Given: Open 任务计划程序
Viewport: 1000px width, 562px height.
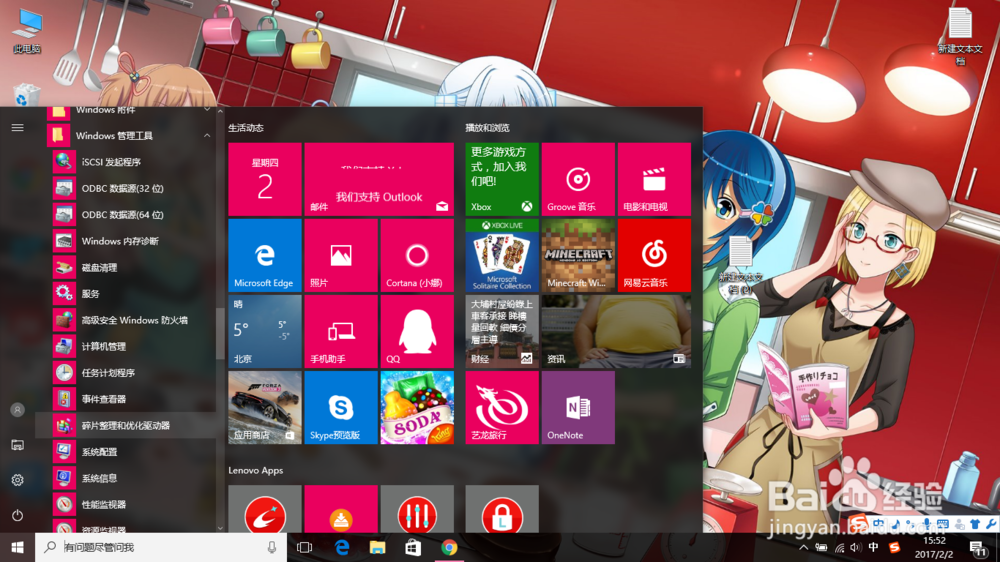Looking at the screenshot, I should pyautogui.click(x=126, y=373).
